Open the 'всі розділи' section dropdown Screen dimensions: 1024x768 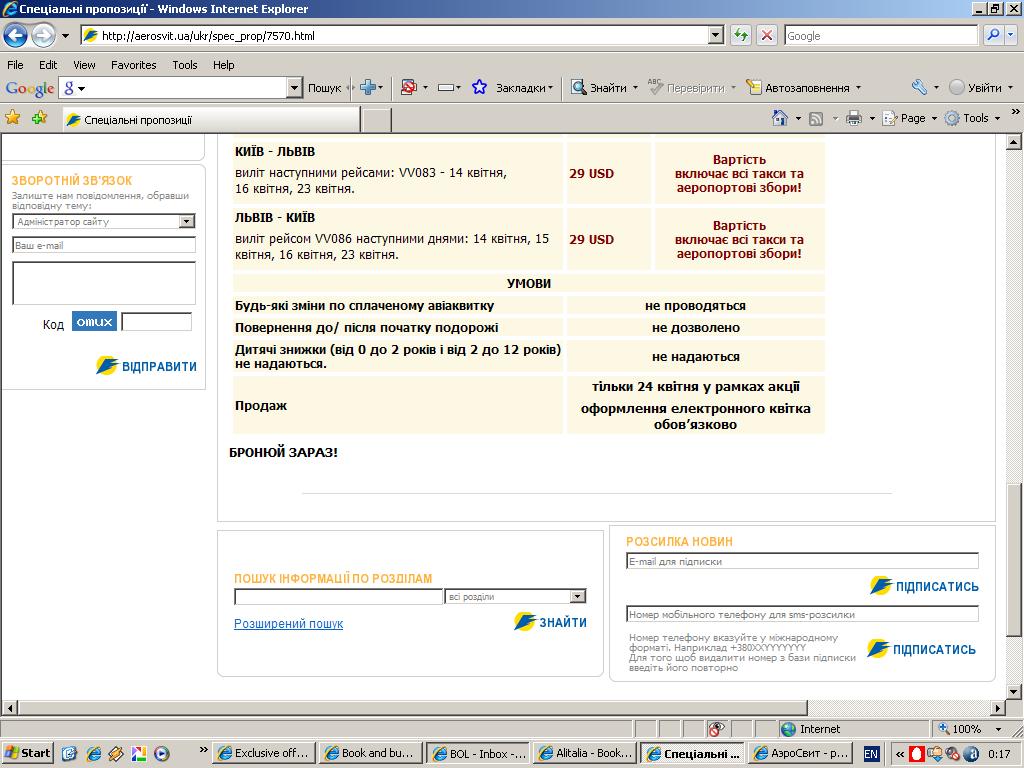point(577,597)
